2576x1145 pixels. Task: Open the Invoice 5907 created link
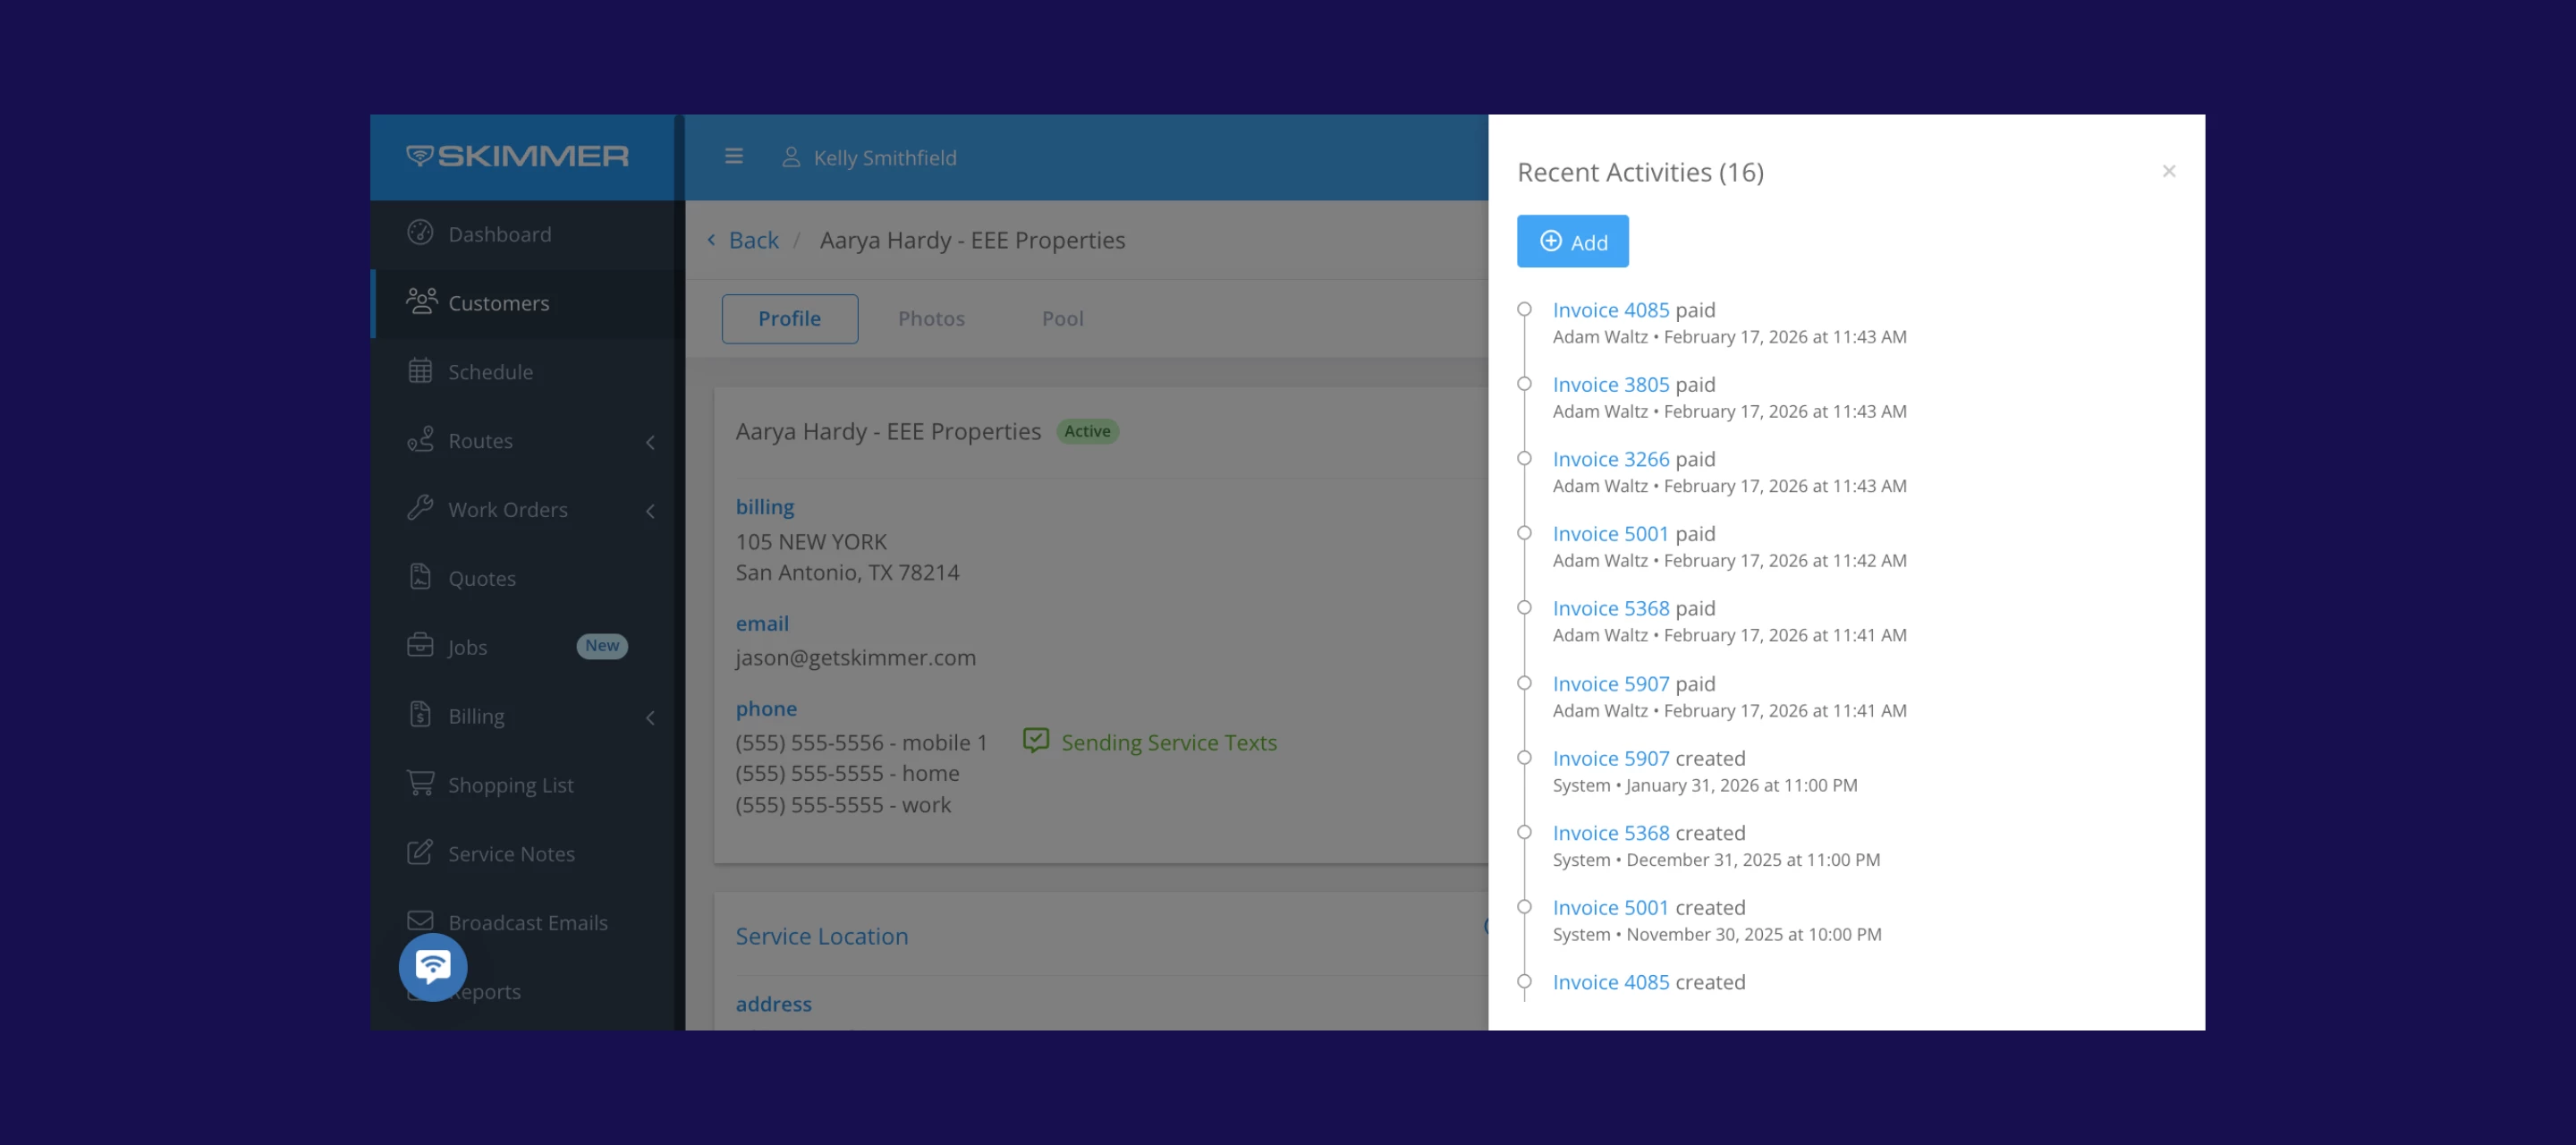1610,758
